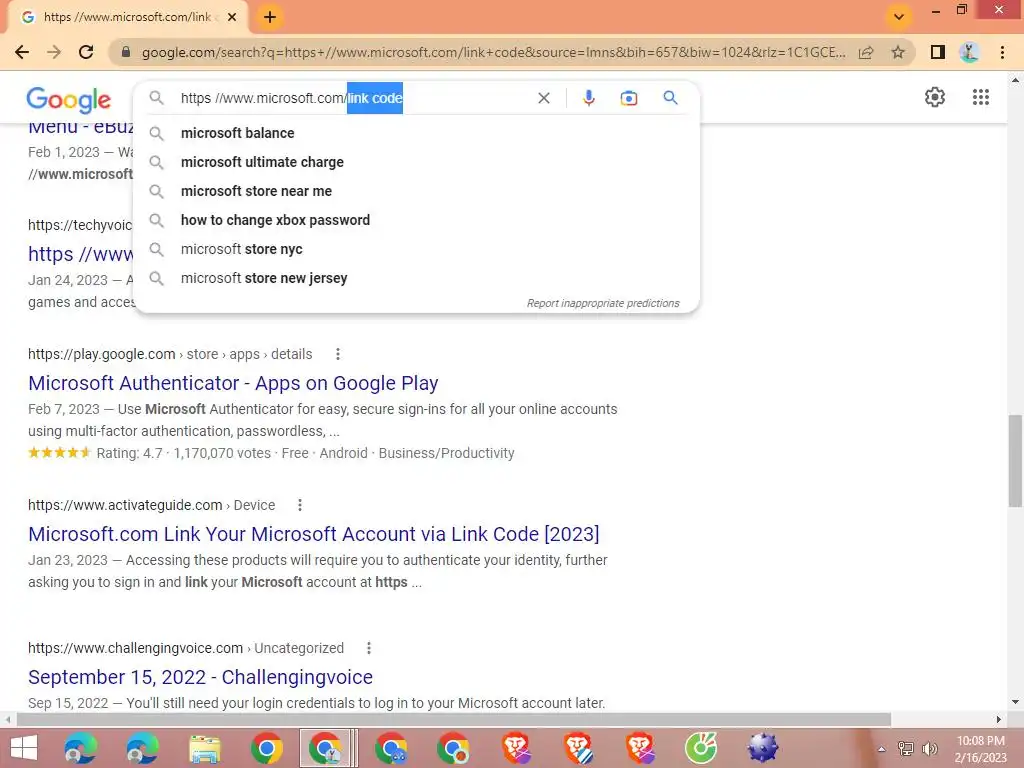The width and height of the screenshot is (1024, 768).
Task: Open the Windows Start menu
Action: (24, 748)
